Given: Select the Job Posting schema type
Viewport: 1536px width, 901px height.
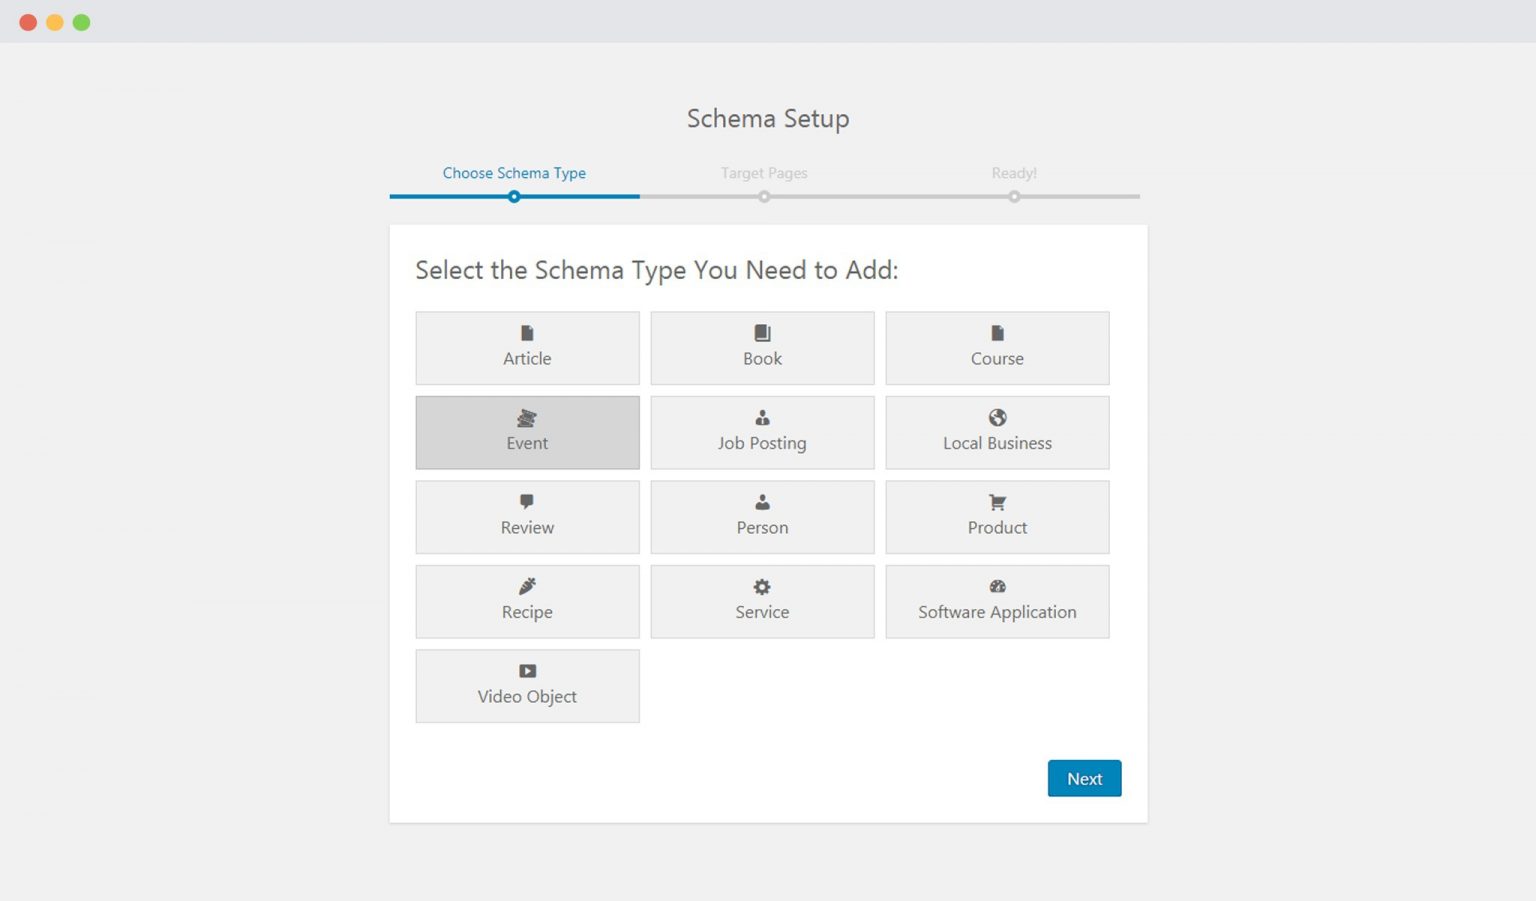Looking at the screenshot, I should [x=762, y=432].
